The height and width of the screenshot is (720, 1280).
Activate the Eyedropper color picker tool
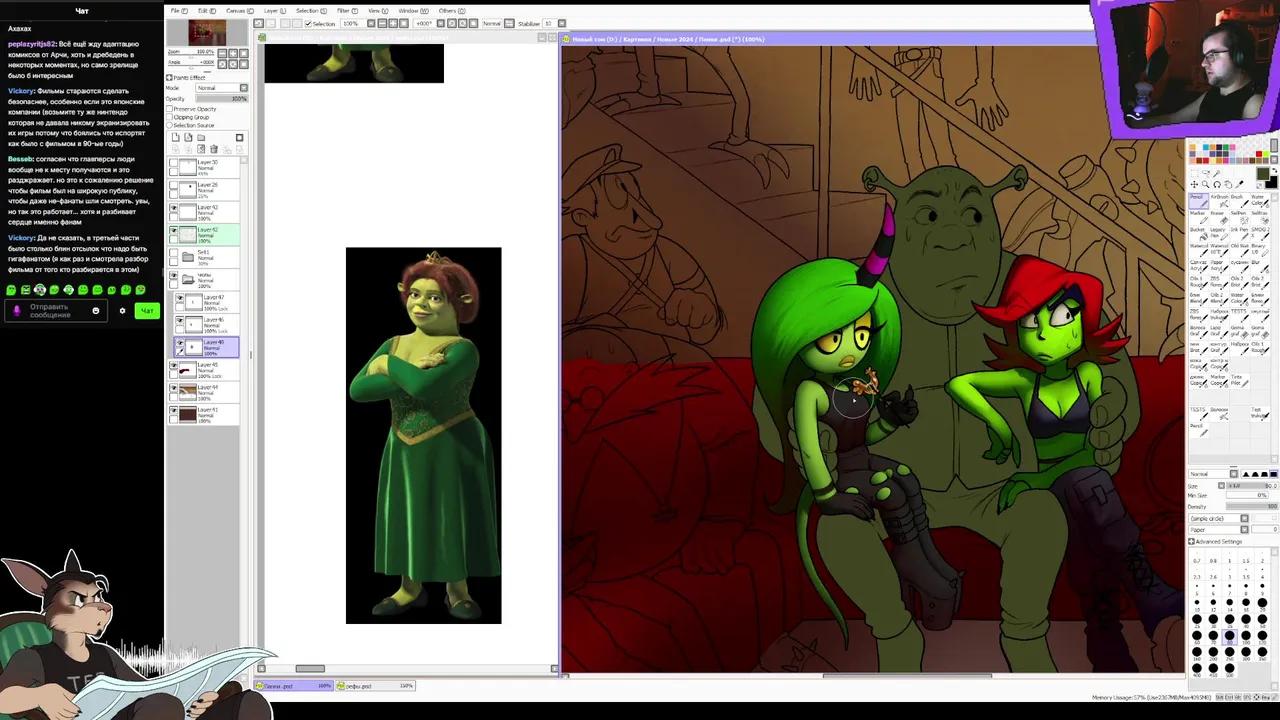(x=1240, y=182)
